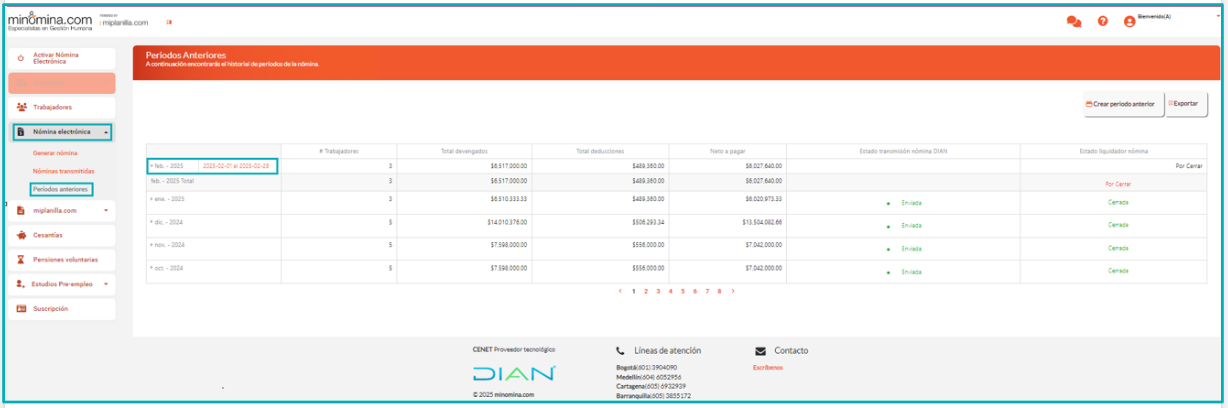Click the Pensiones voluntarias hourglass icon

pyautogui.click(x=21, y=259)
